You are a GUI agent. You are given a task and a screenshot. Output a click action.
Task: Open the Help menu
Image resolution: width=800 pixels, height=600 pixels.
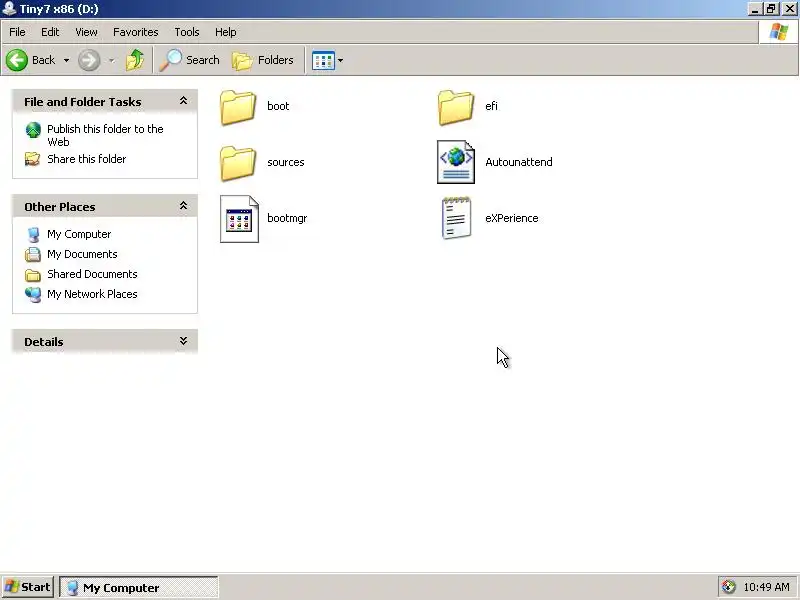(x=226, y=32)
